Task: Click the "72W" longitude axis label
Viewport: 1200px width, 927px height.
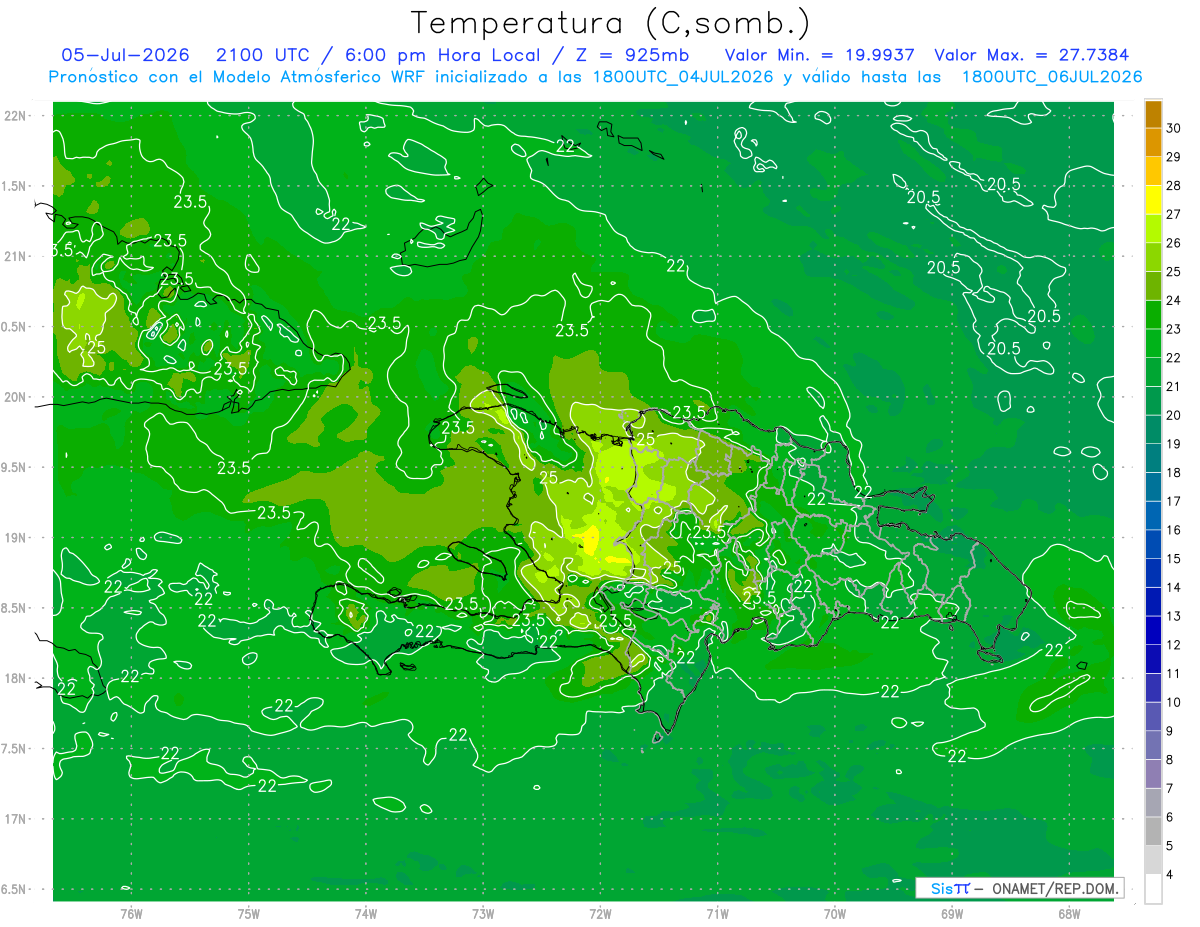Action: tap(601, 914)
